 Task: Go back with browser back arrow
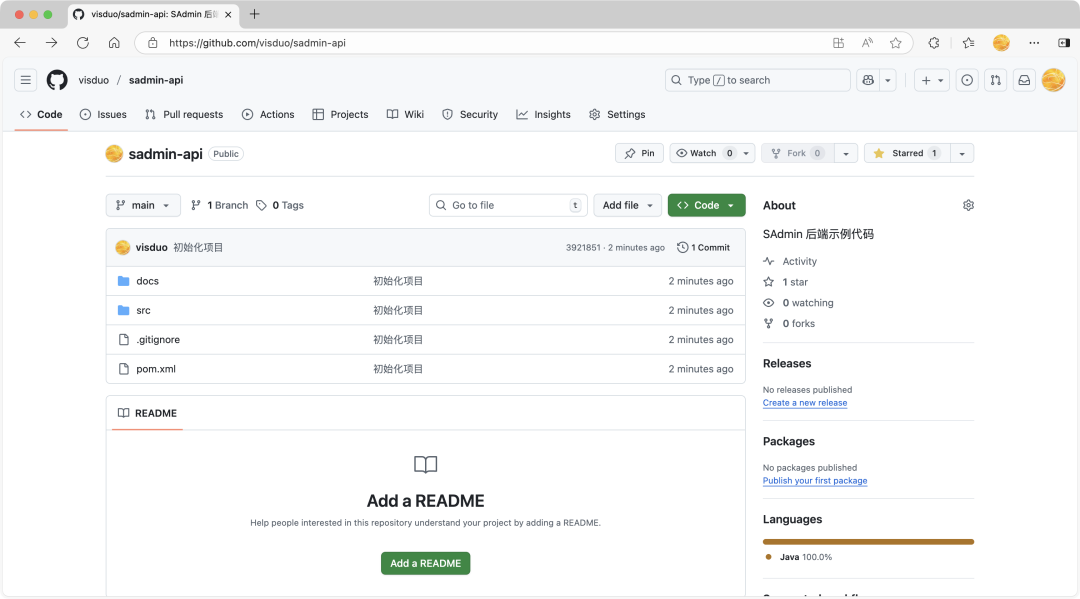click(20, 43)
